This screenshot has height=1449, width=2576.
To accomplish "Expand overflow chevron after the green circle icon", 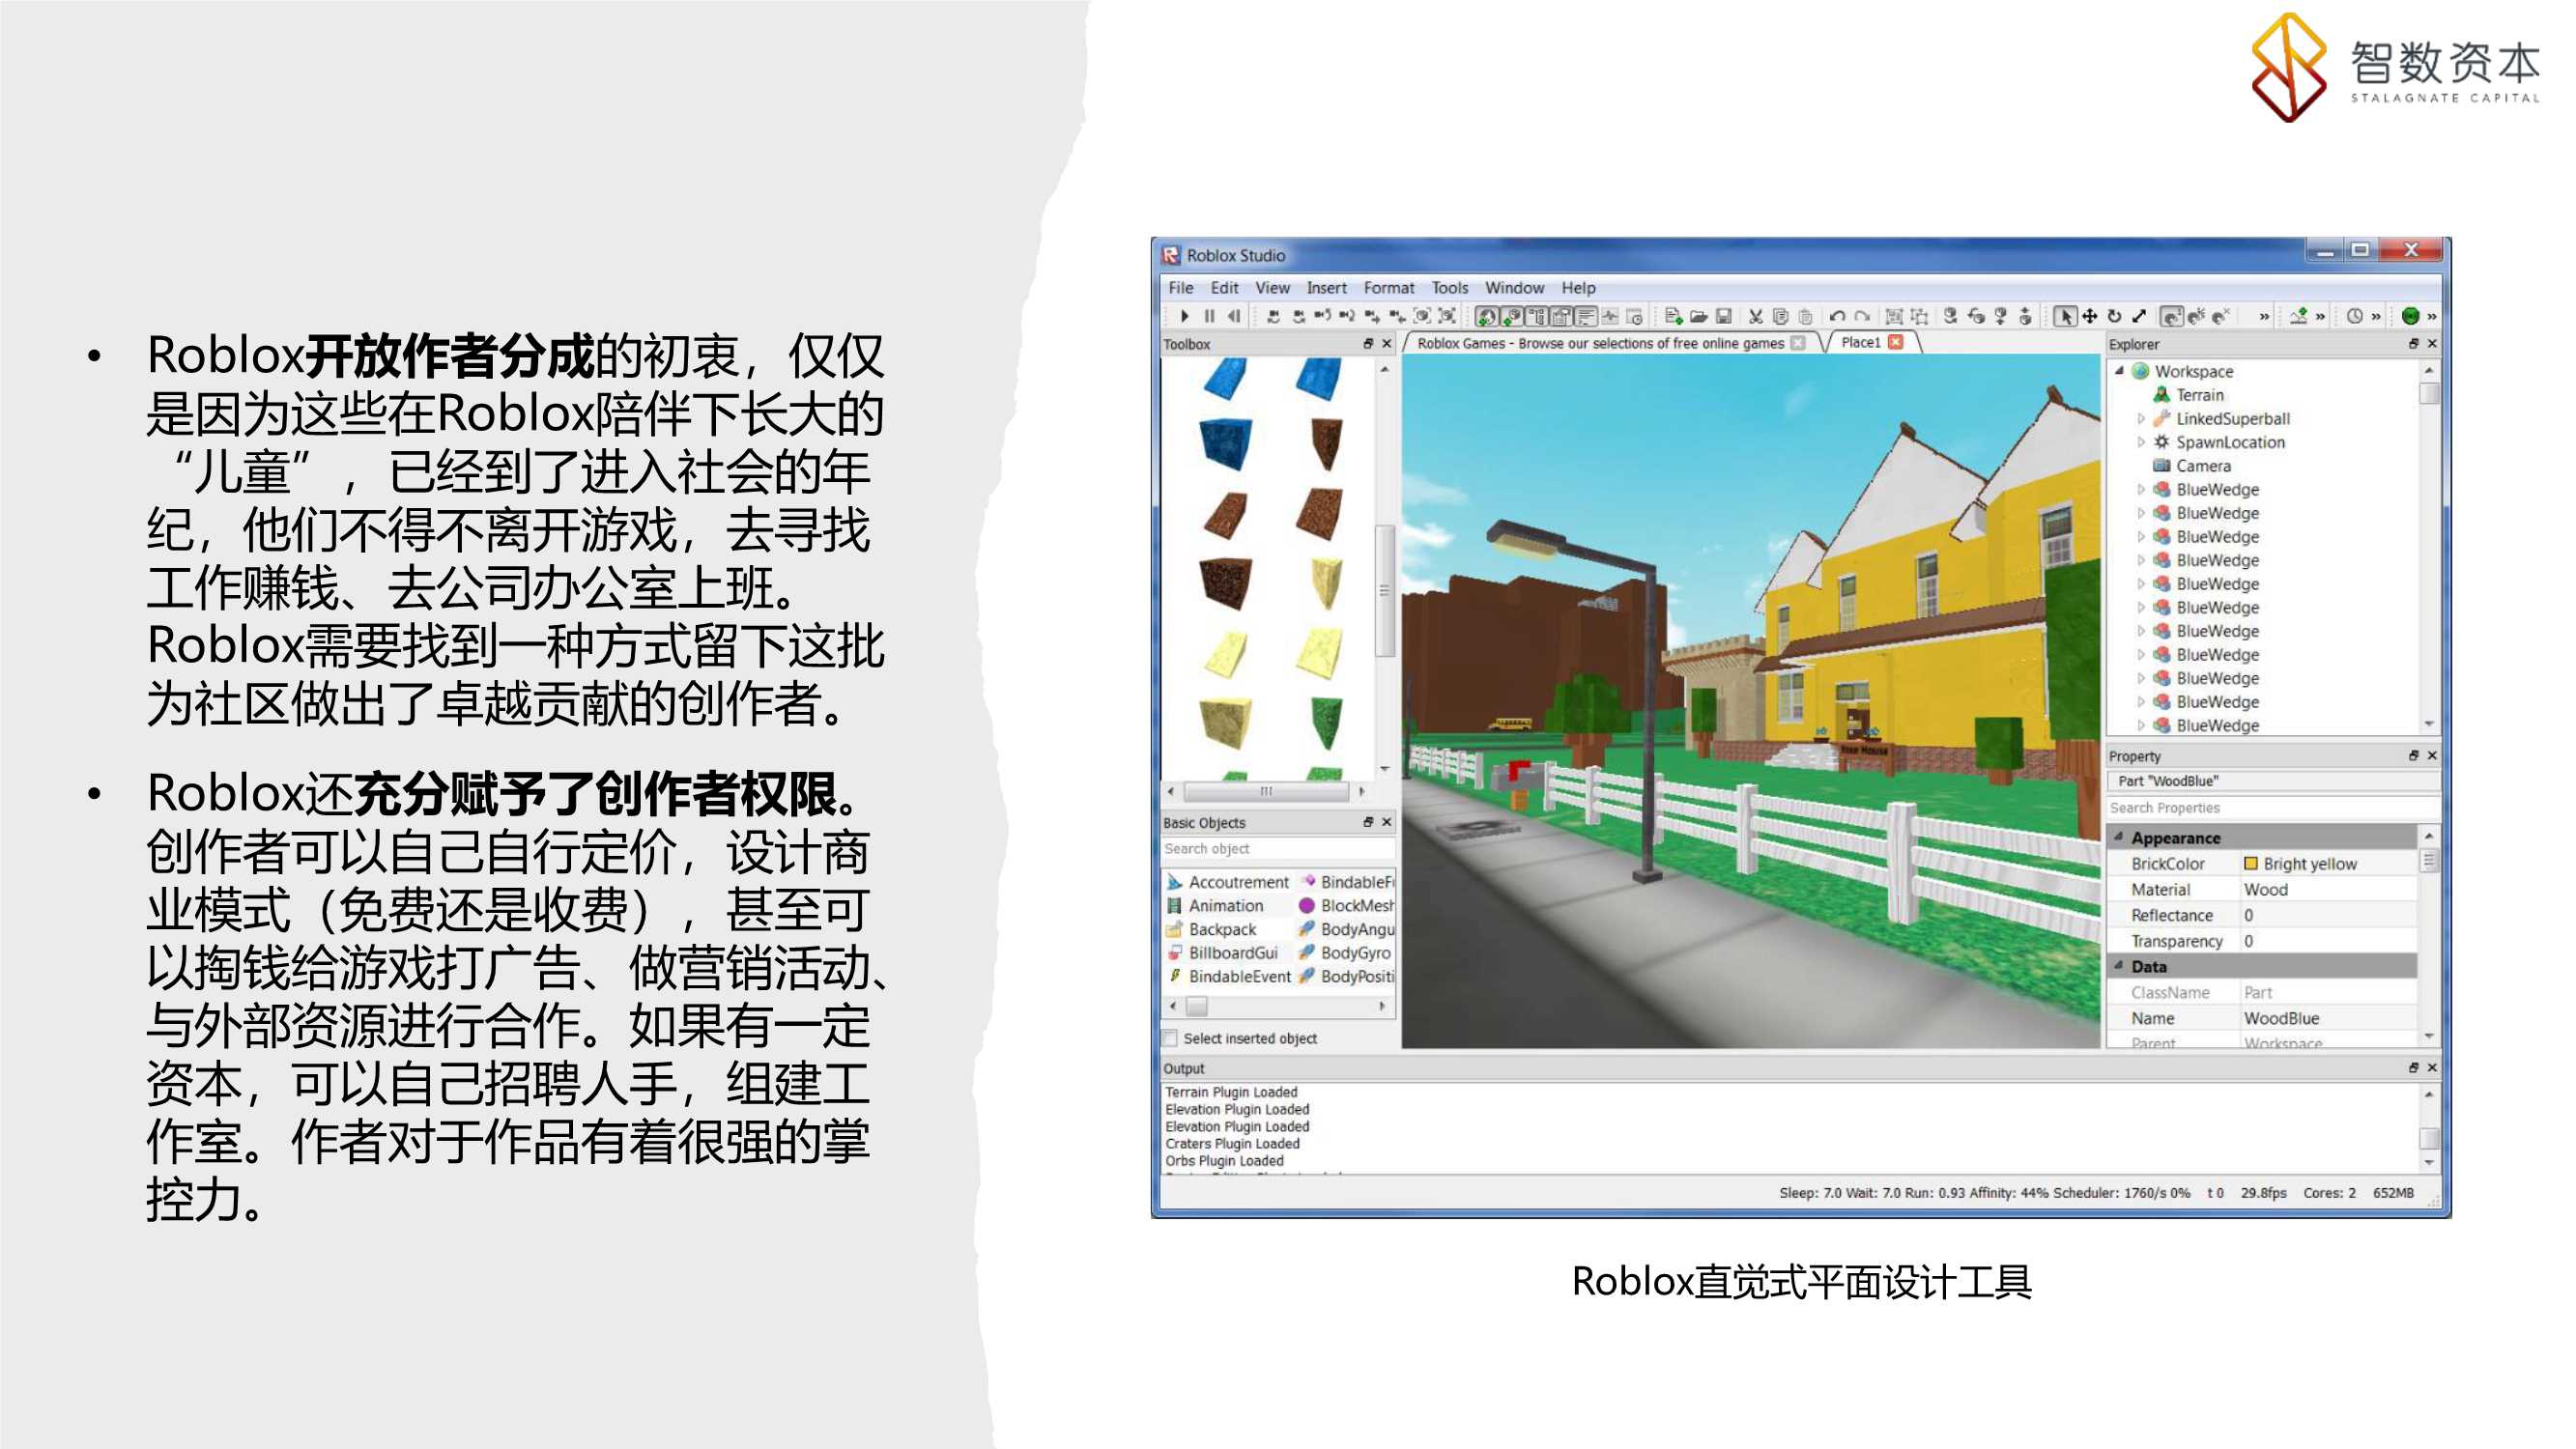I will tap(2432, 317).
